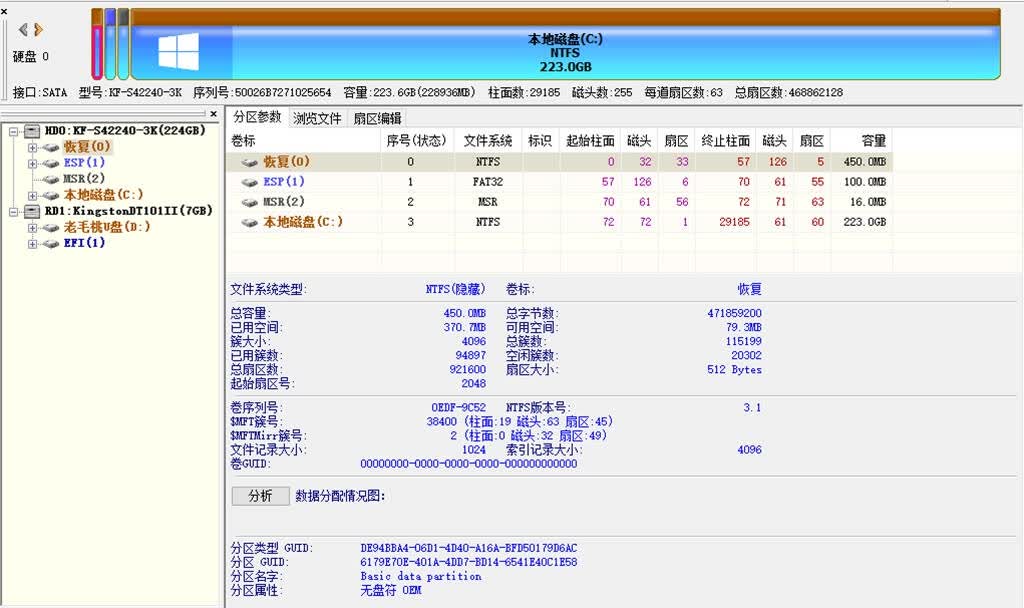Click the drive icon beside 本地磁盘(C:) table row

point(249,223)
